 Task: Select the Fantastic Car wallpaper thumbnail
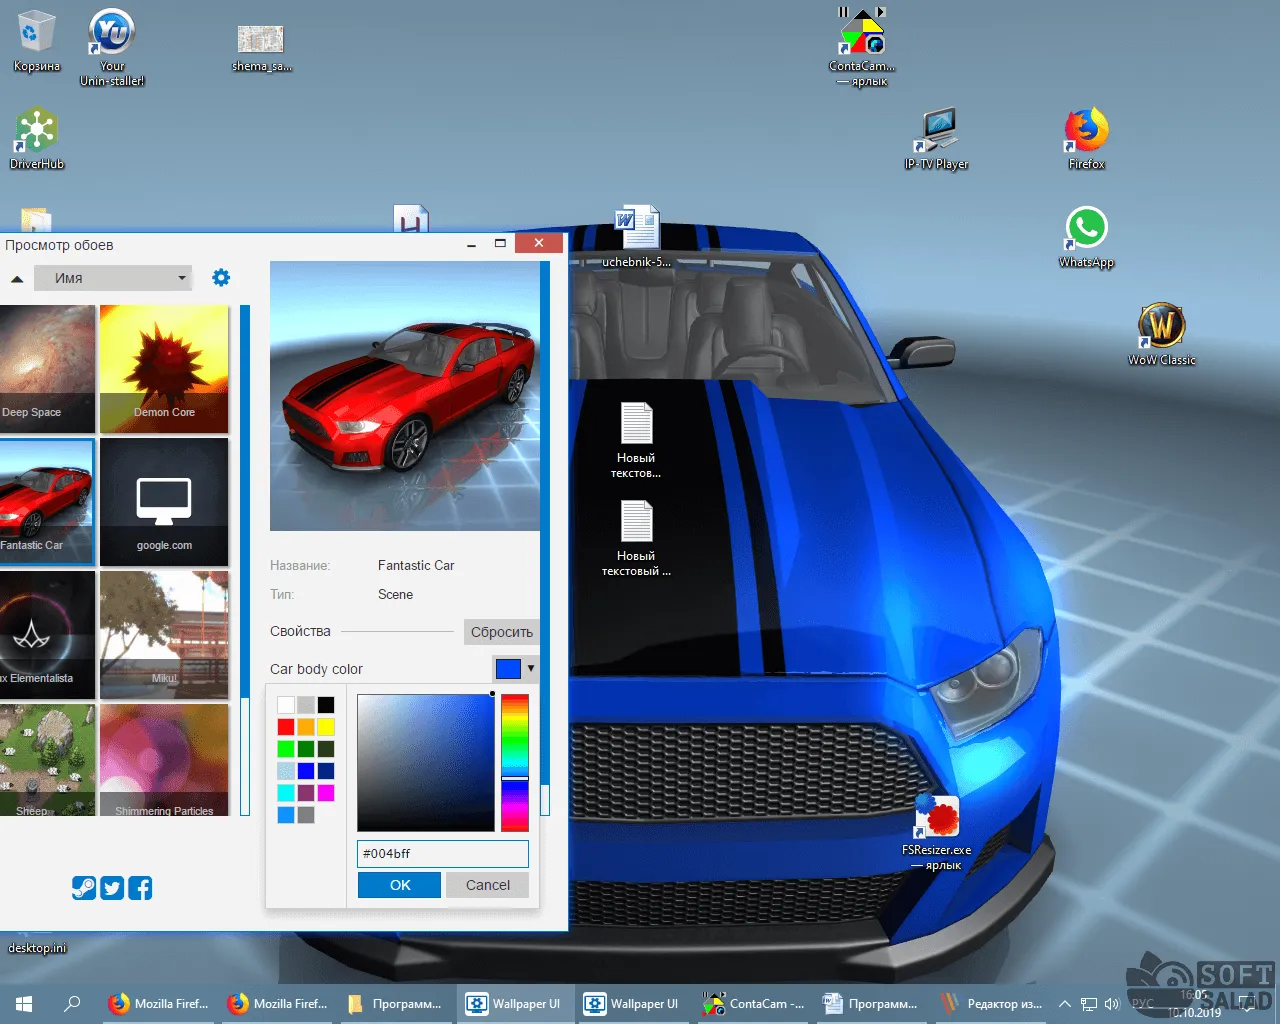(x=47, y=502)
